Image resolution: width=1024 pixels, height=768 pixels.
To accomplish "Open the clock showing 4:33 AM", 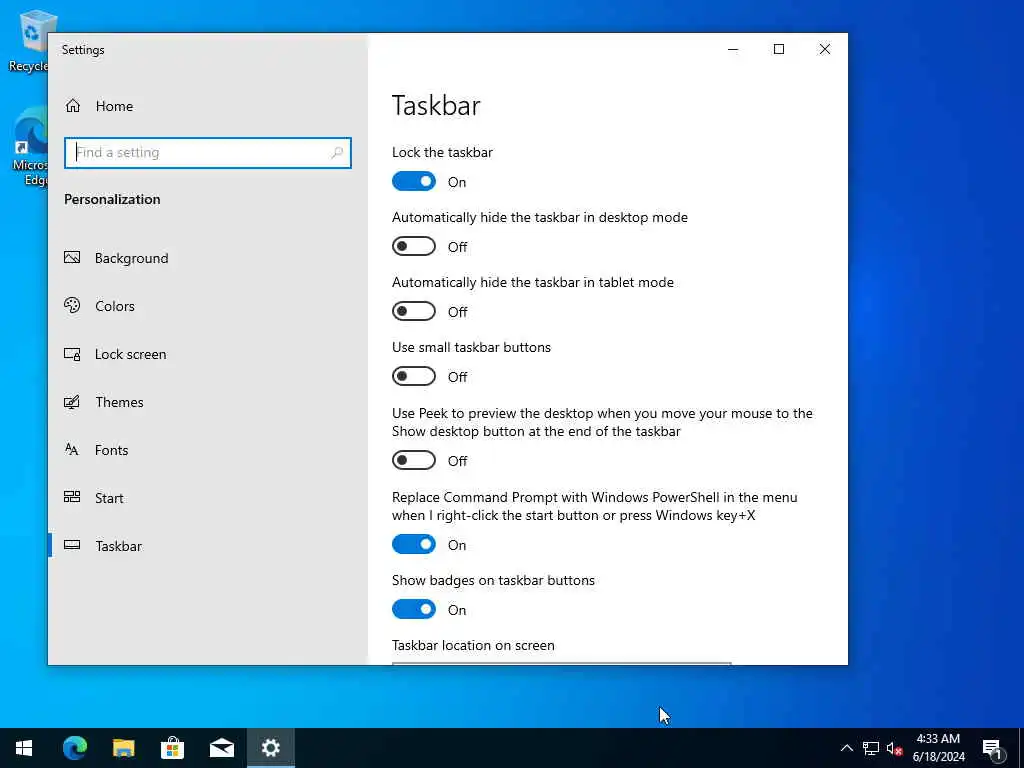I will [x=938, y=748].
